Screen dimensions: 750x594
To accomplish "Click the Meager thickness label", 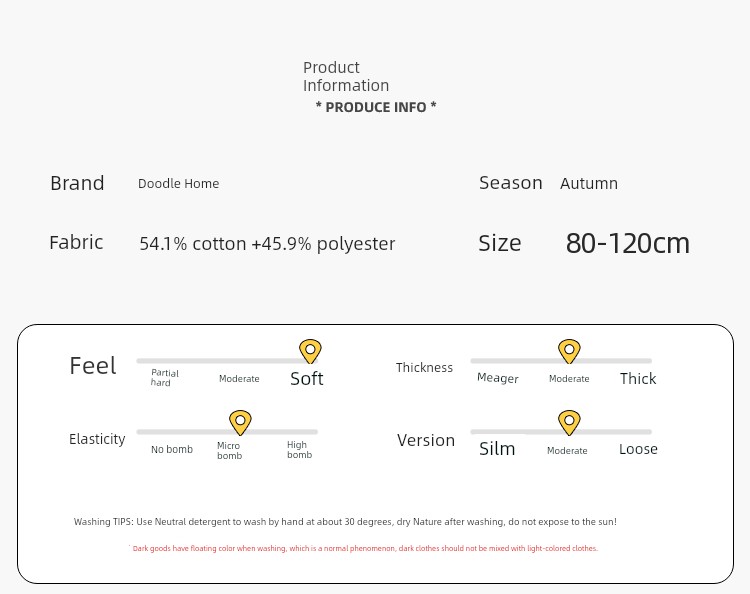I will [x=498, y=379].
